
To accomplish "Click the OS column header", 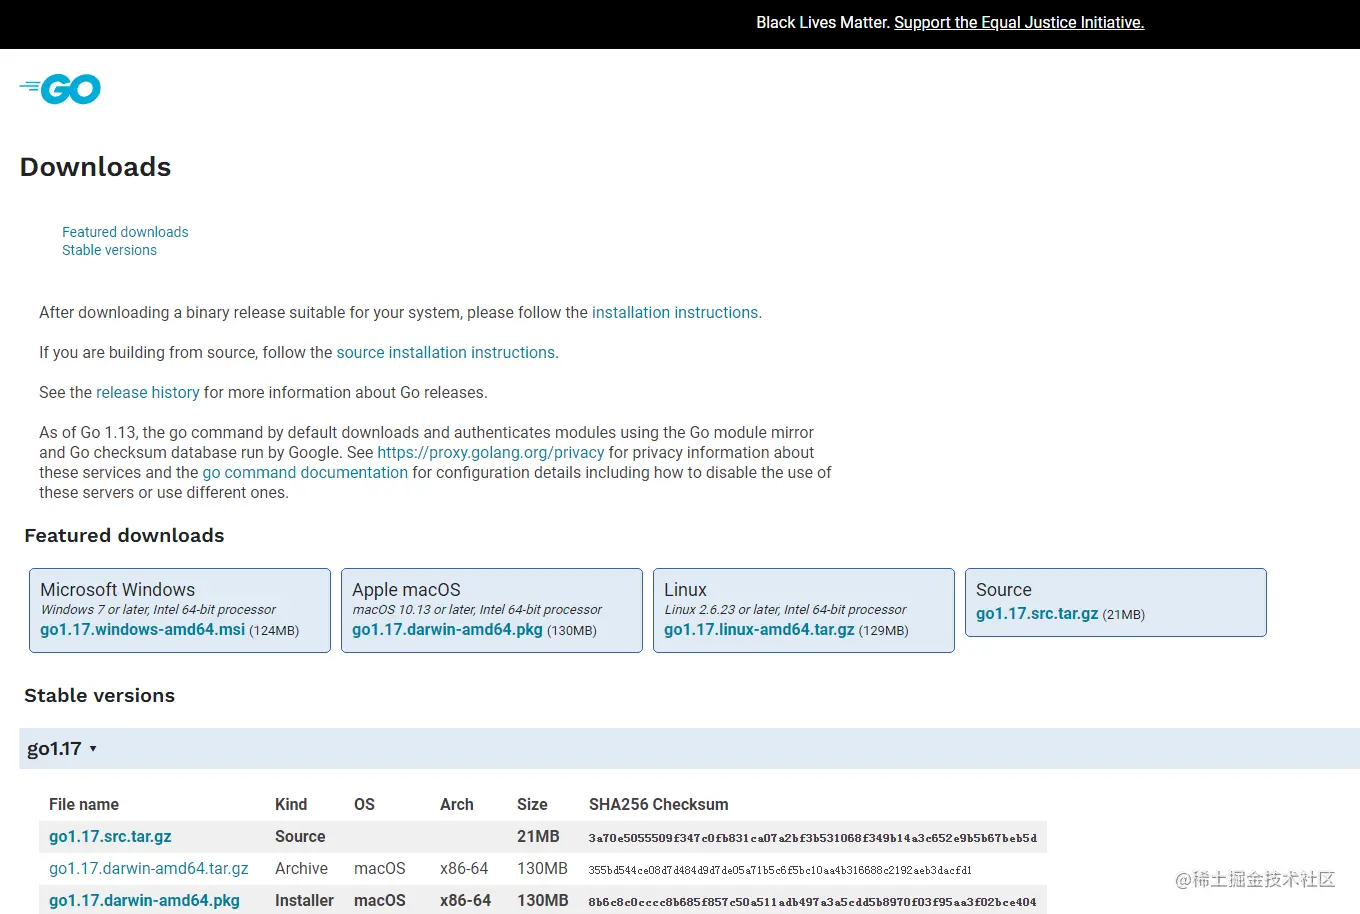I will 364,804.
